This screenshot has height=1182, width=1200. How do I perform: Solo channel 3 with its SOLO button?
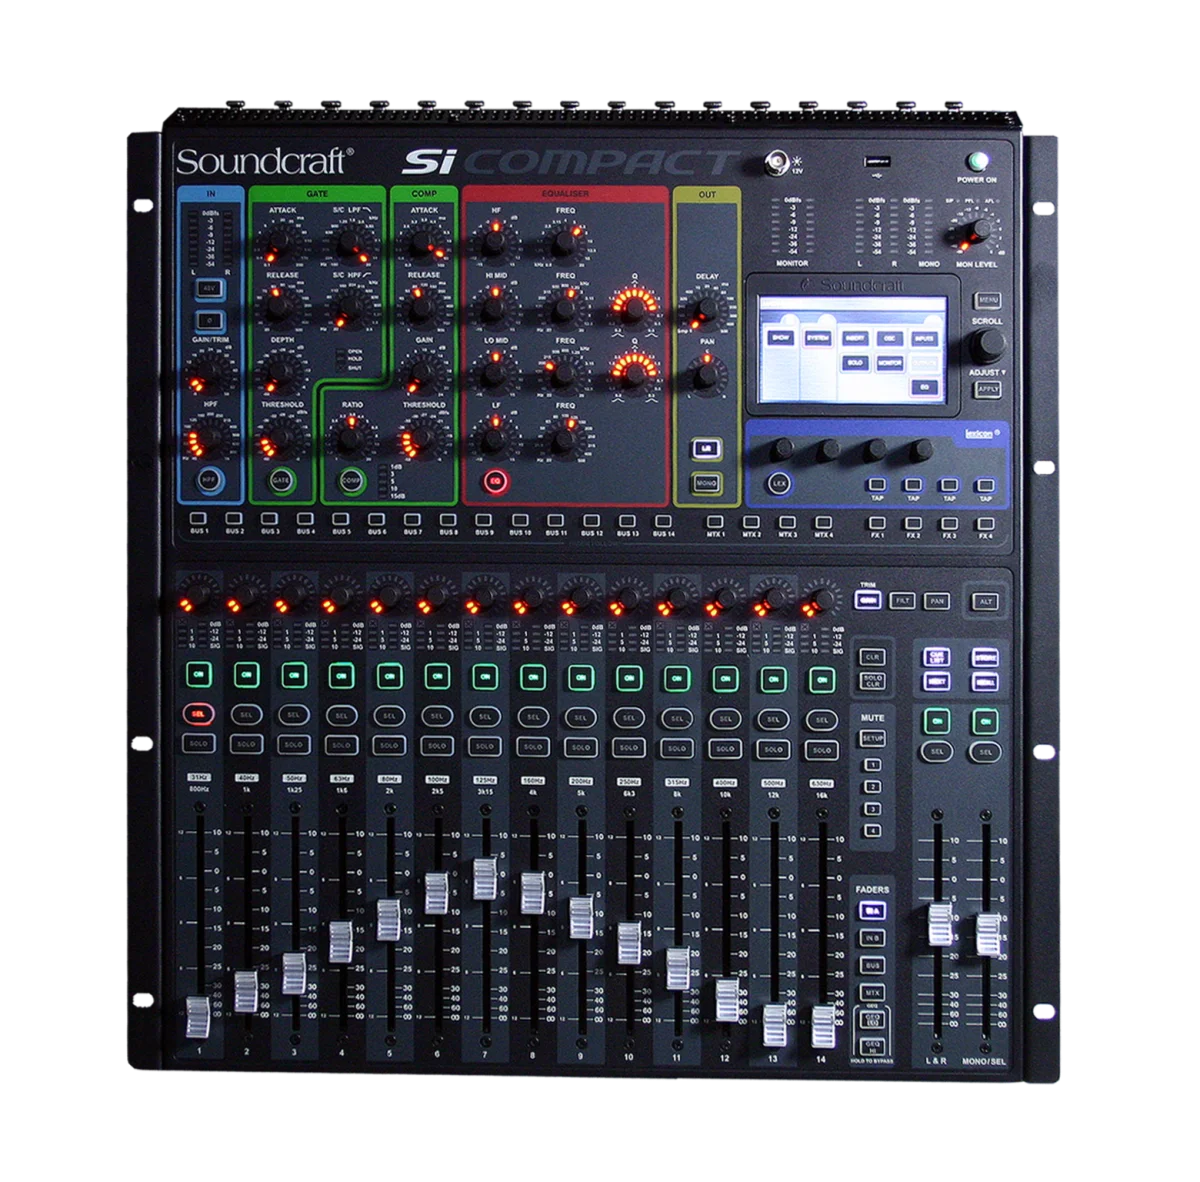[293, 744]
